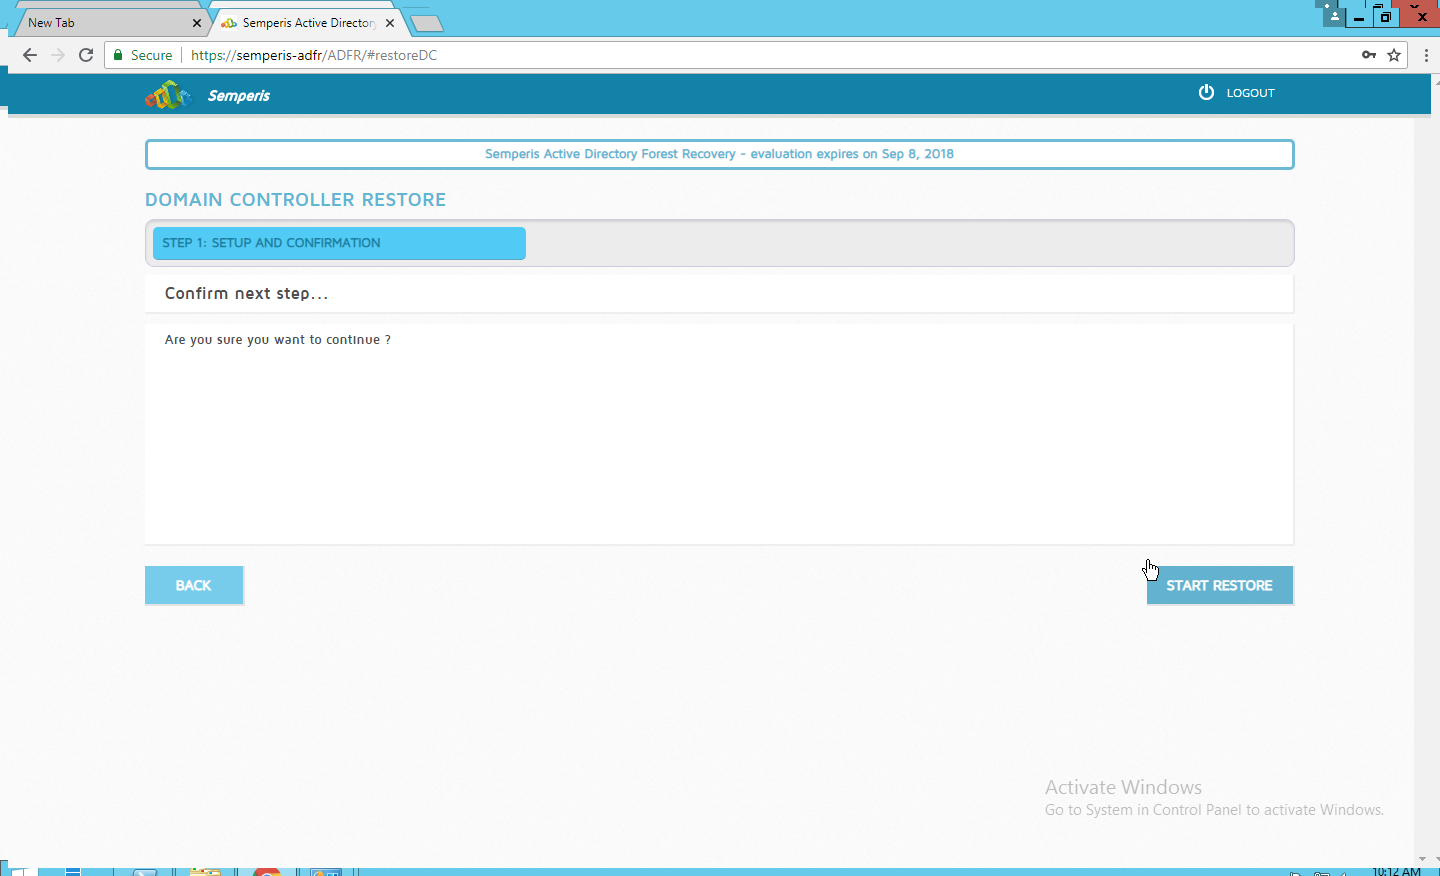Image resolution: width=1440 pixels, height=876 pixels.
Task: Switch to Semperis Active Directory browser tab
Action: [308, 22]
